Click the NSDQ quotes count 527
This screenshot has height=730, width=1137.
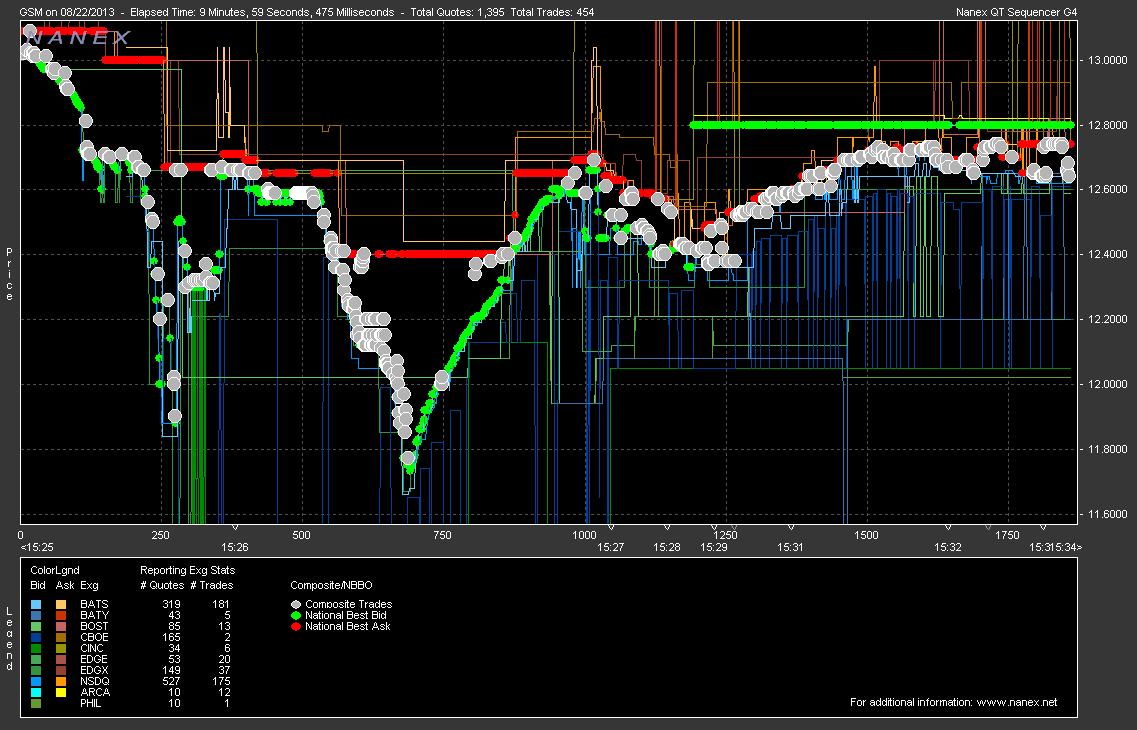click(x=171, y=681)
